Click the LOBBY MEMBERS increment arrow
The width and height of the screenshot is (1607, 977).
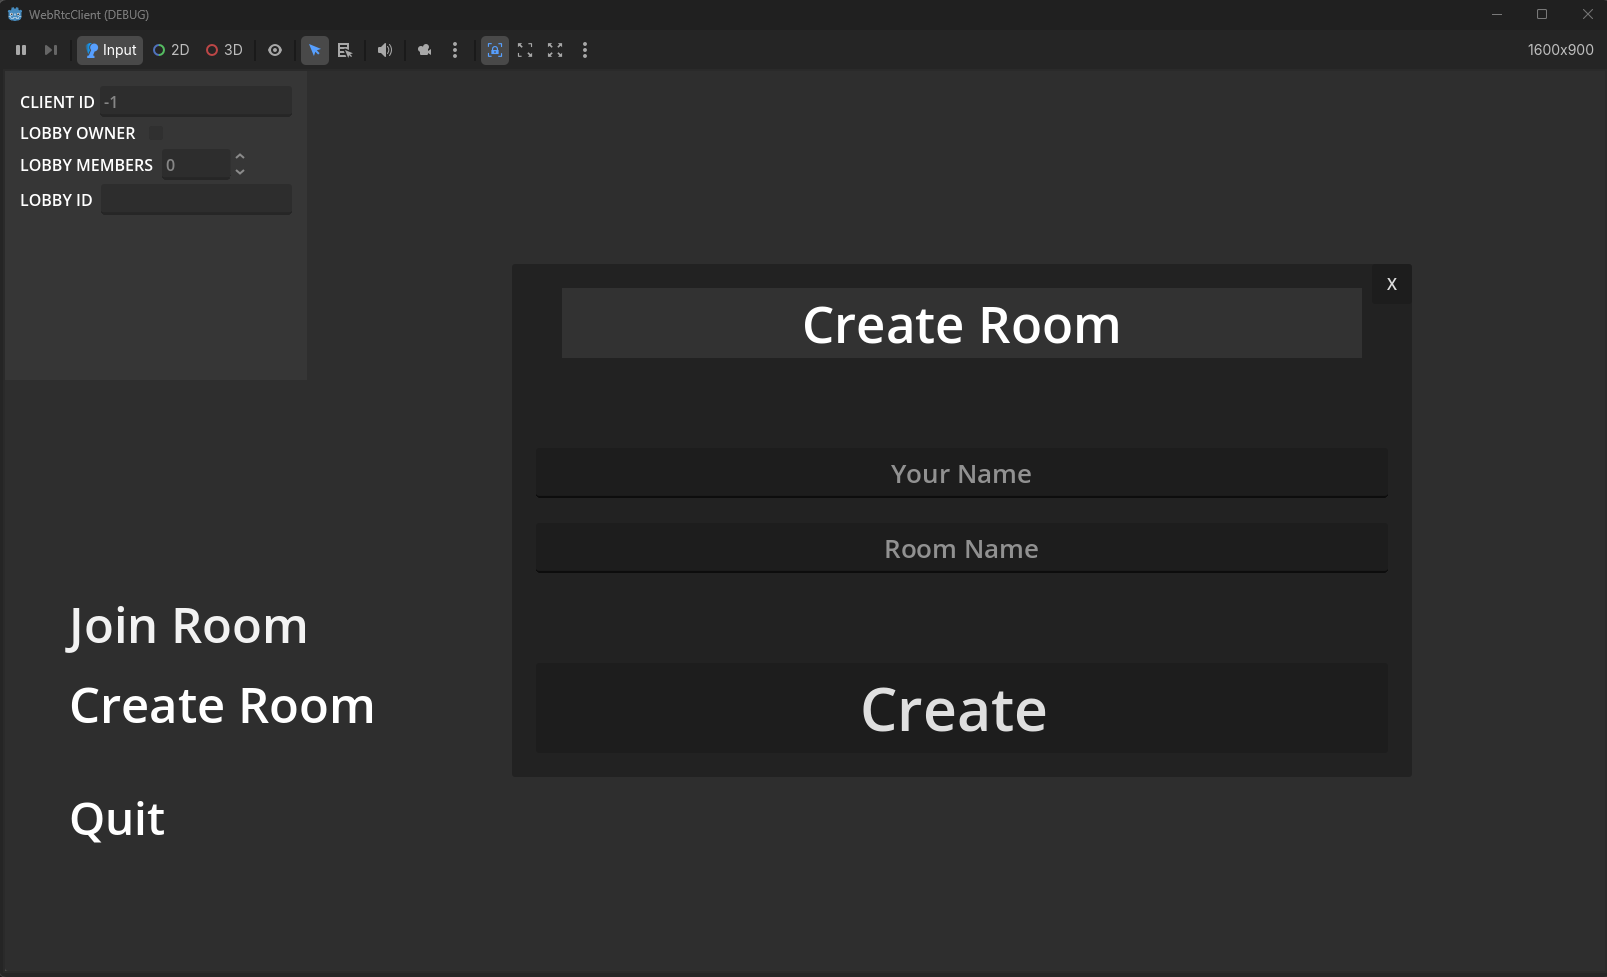[240, 157]
